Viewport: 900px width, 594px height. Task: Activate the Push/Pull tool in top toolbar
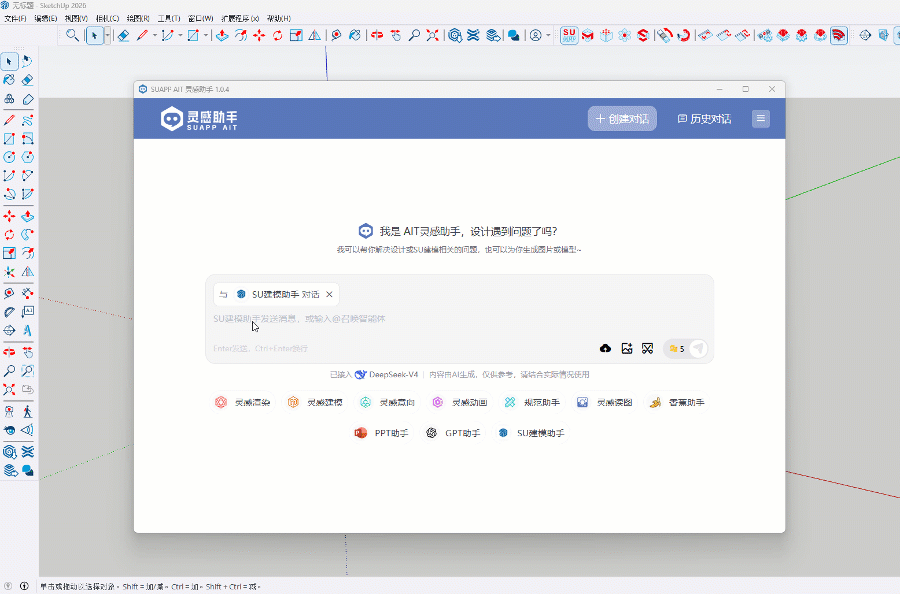222,36
